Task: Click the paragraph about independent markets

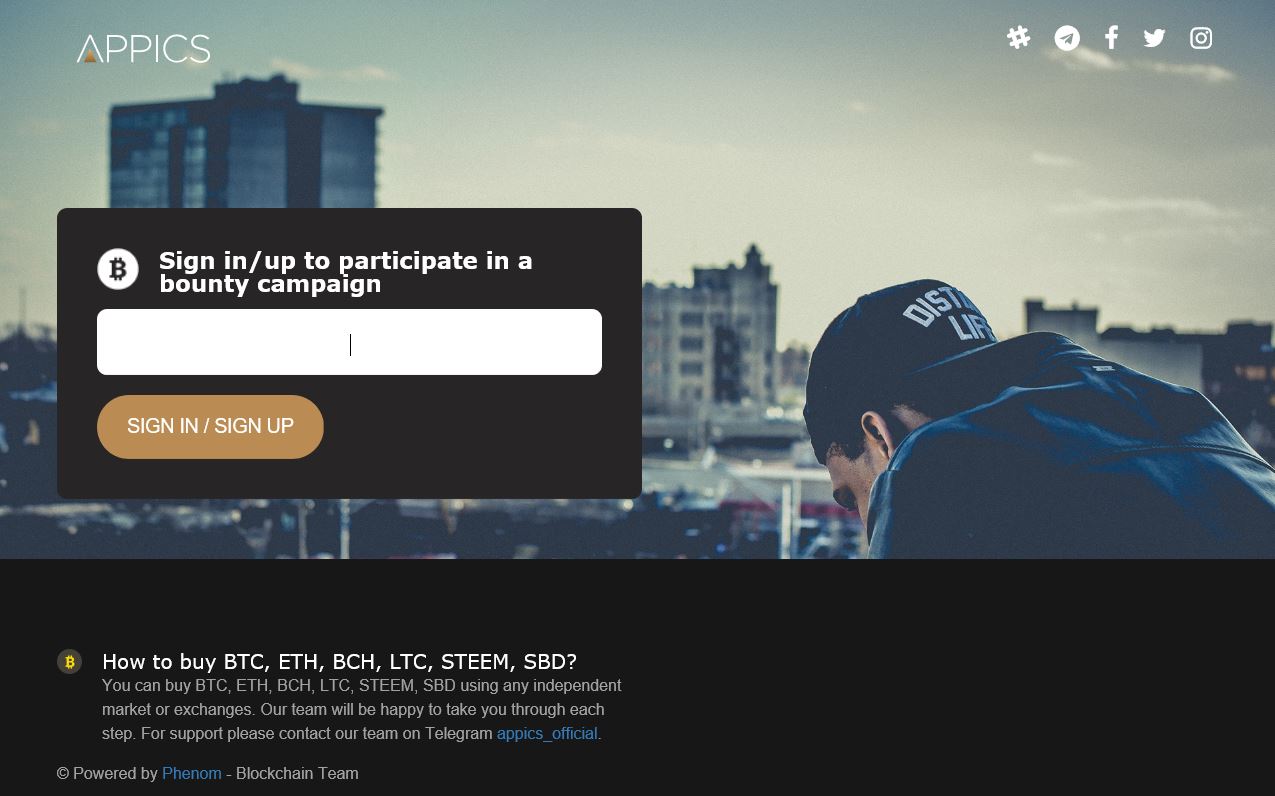Action: 361,709
